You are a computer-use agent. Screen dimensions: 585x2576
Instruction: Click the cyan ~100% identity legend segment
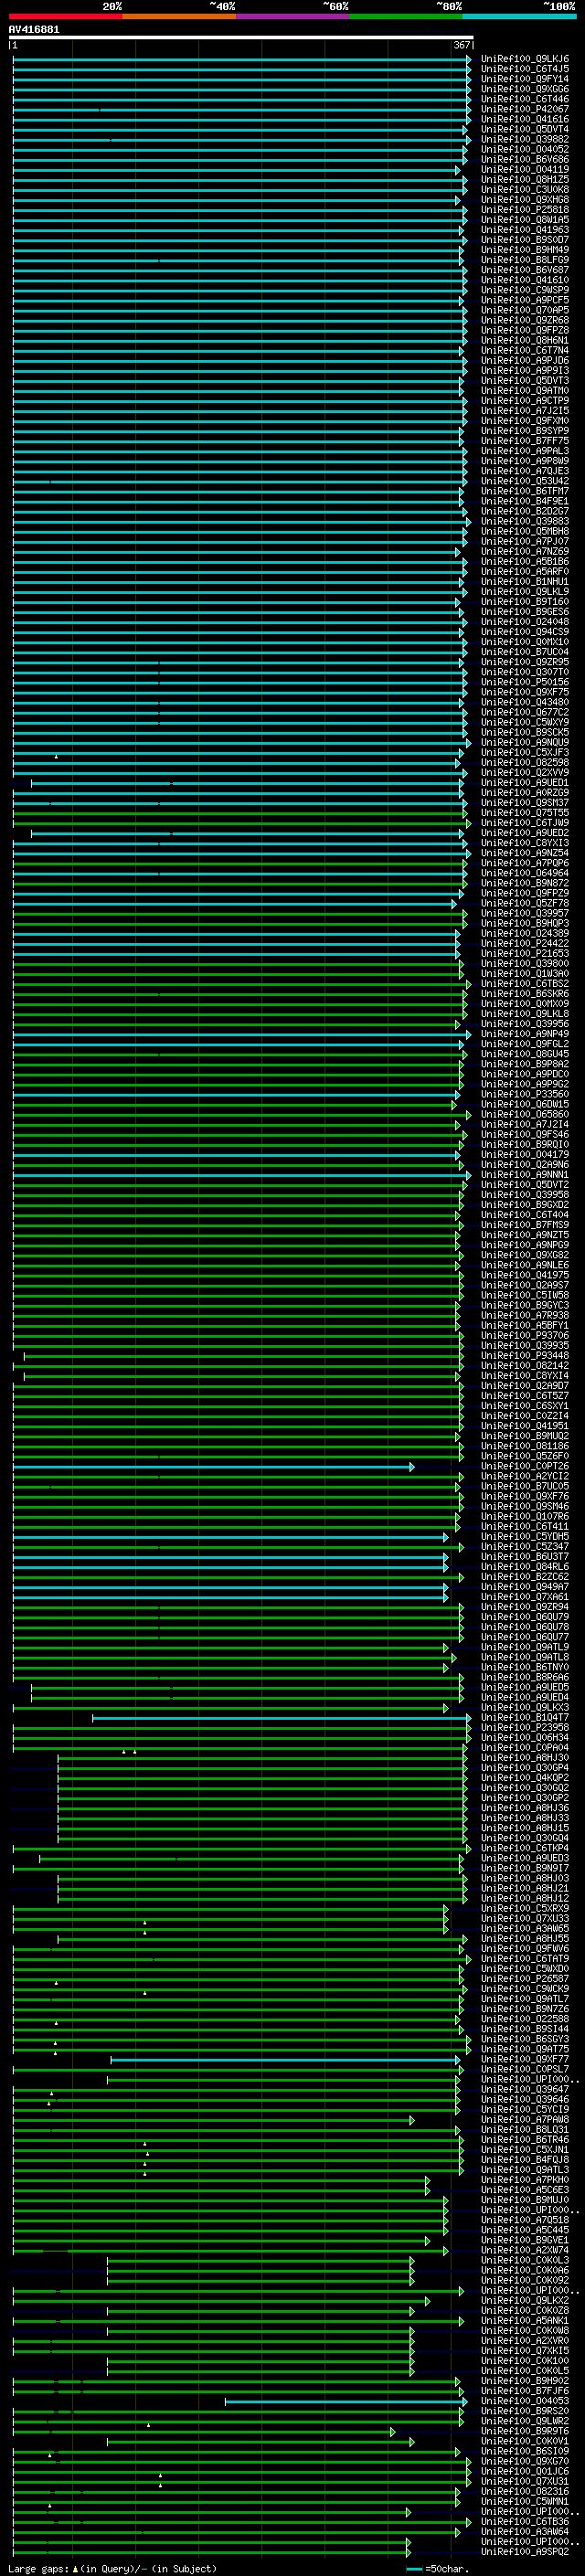(x=519, y=16)
